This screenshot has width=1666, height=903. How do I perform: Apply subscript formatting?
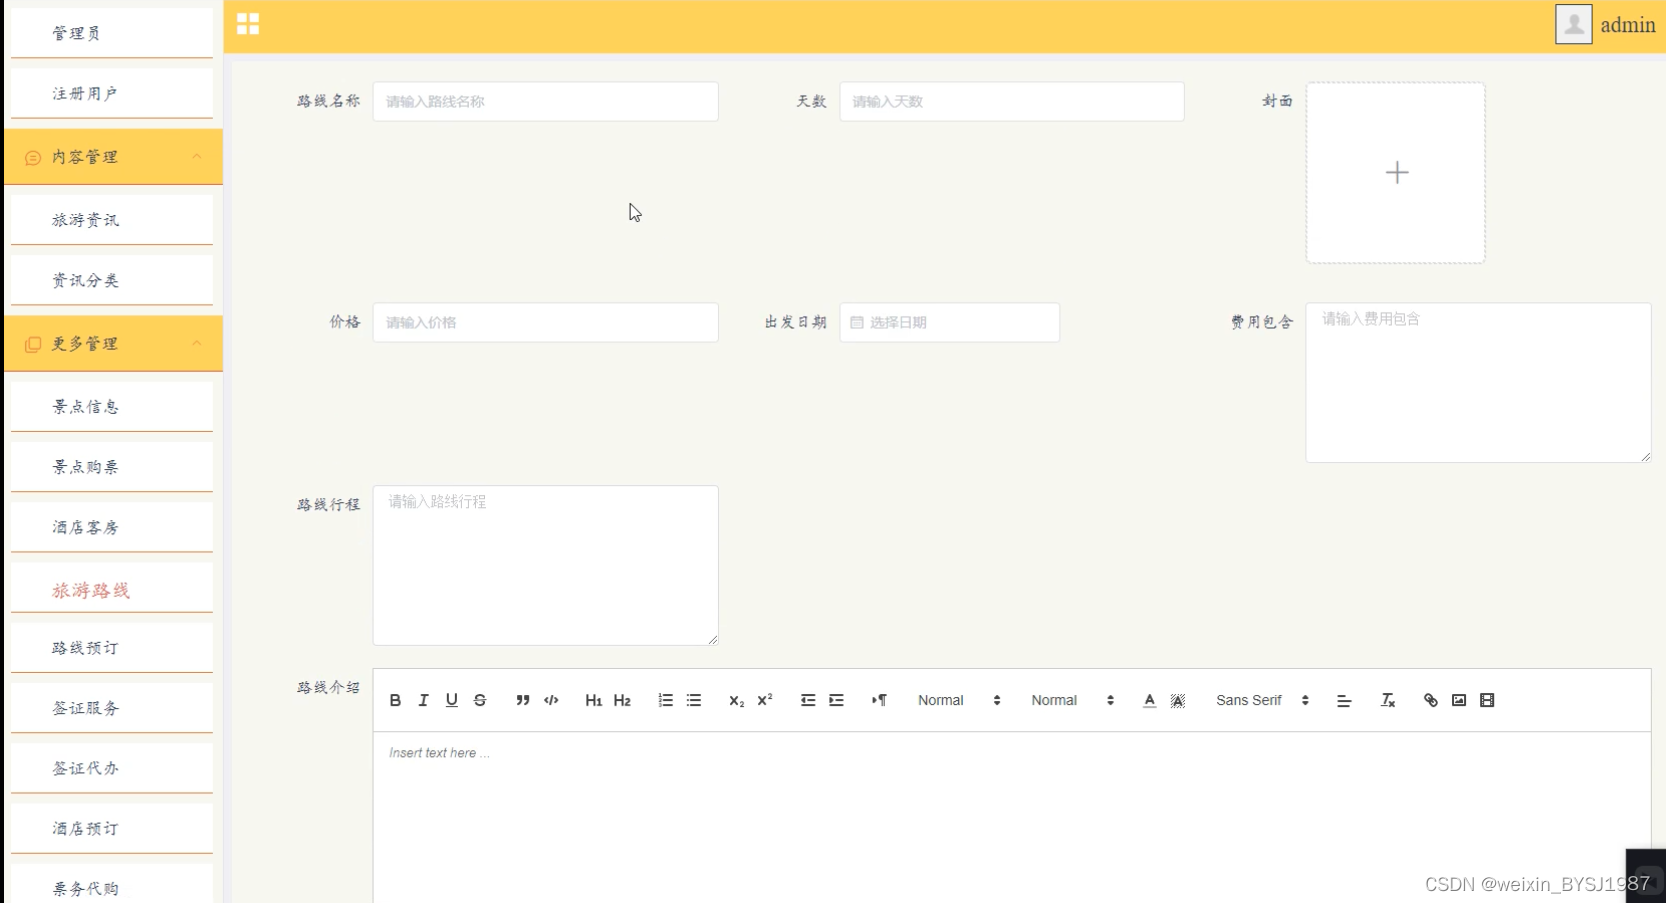click(x=736, y=700)
